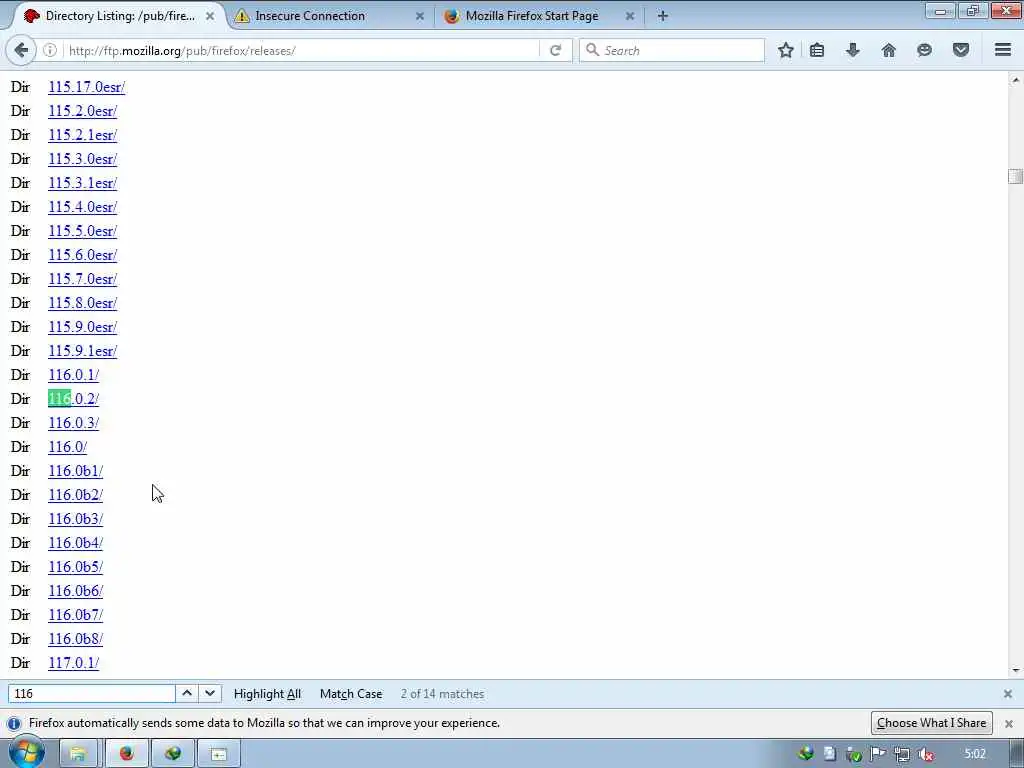1024x768 pixels.
Task: Click the scrollbar up arrow
Action: (x=1015, y=80)
